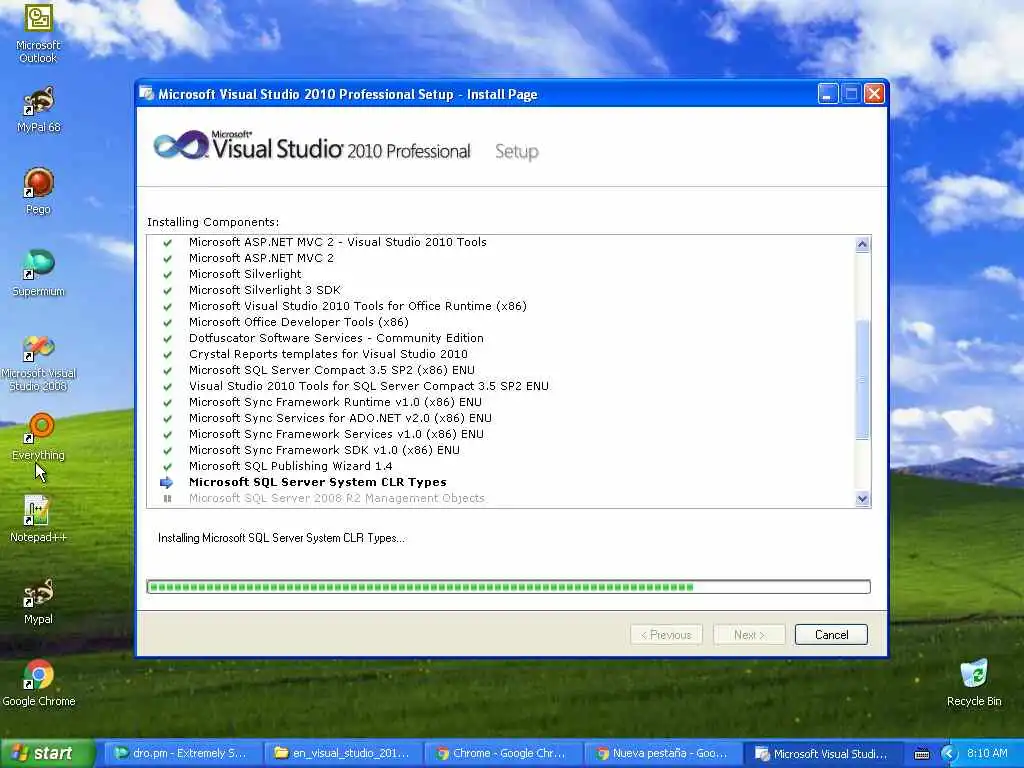
Task: Click the Installing Components label
Action: [x=213, y=222]
